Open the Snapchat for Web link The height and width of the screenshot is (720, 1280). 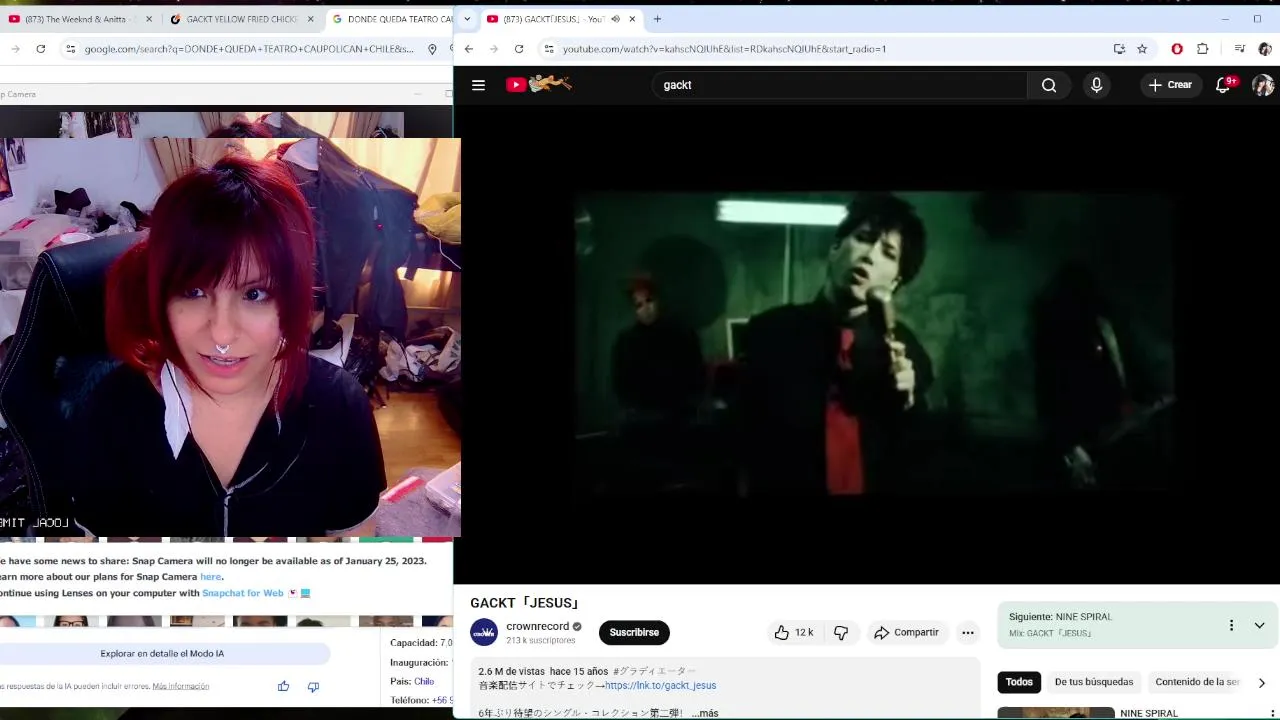(243, 593)
